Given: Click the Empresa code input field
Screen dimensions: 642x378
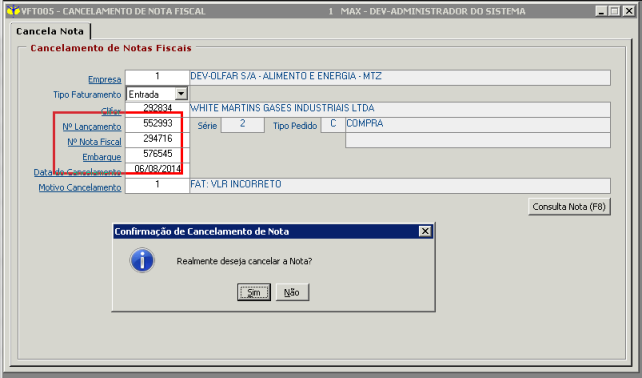Looking at the screenshot, I should tap(157, 77).
